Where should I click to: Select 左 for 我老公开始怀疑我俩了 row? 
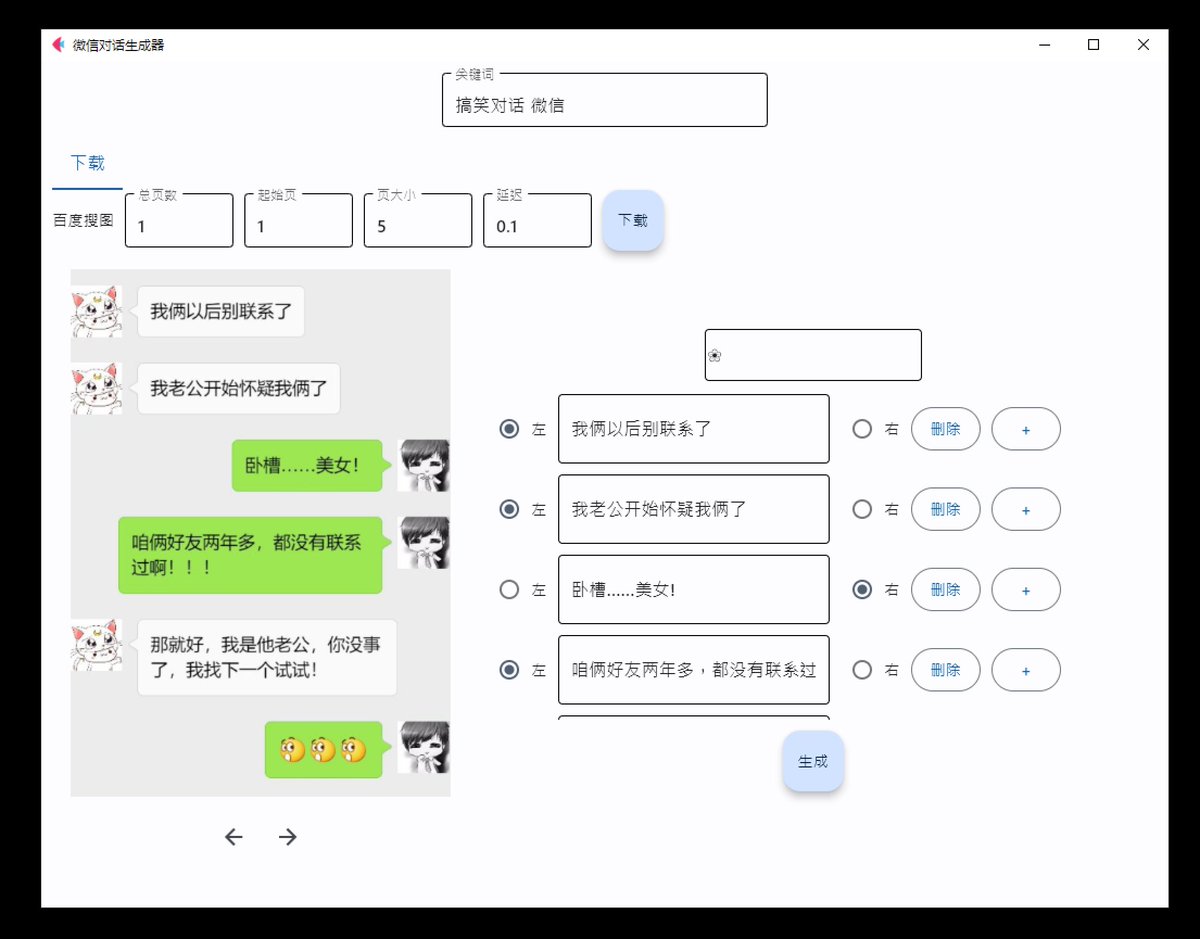click(509, 509)
